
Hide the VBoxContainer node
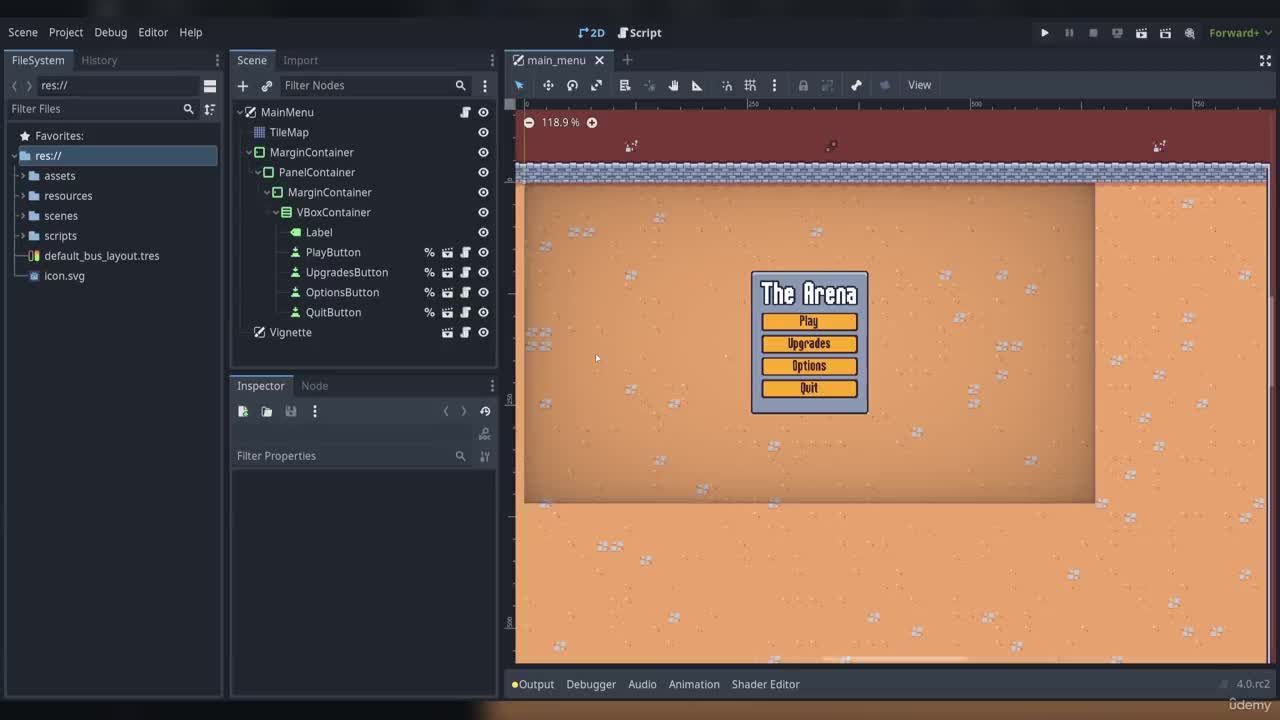pyautogui.click(x=483, y=212)
